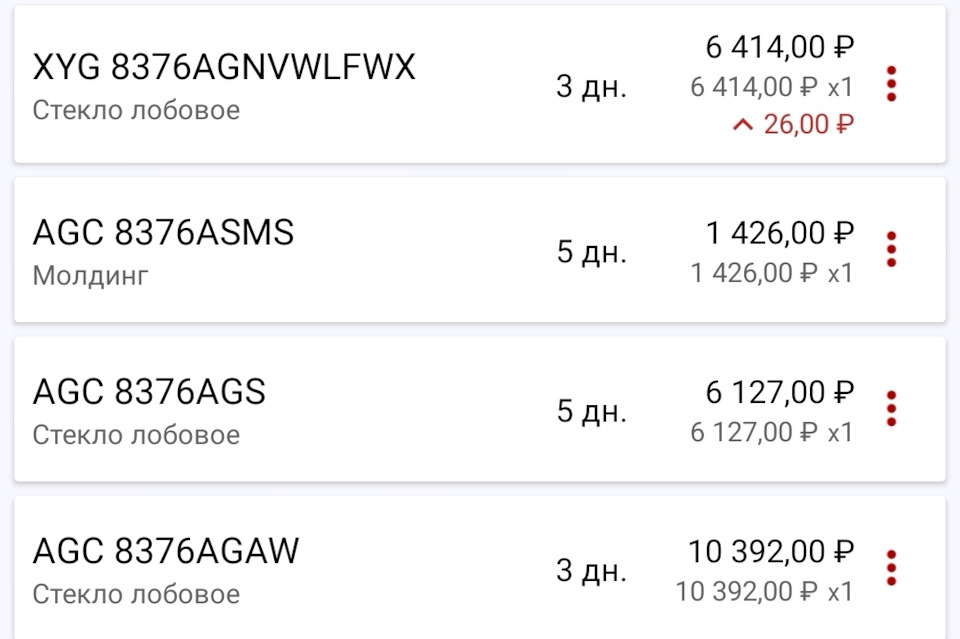Tap the 5 дн. delivery time for Молдинг
The height and width of the screenshot is (639, 960).
point(591,252)
